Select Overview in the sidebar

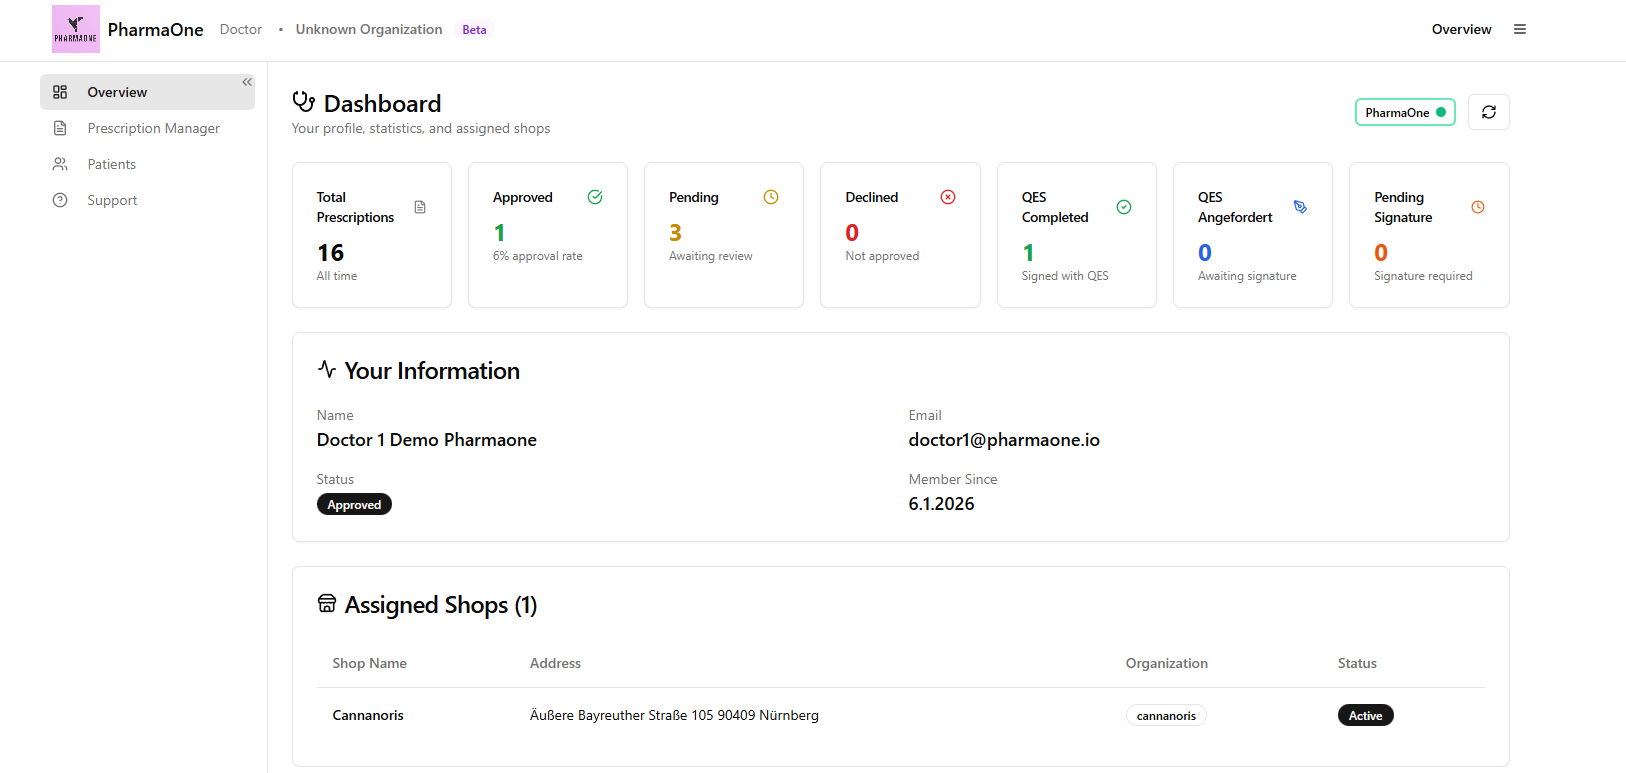click(117, 92)
